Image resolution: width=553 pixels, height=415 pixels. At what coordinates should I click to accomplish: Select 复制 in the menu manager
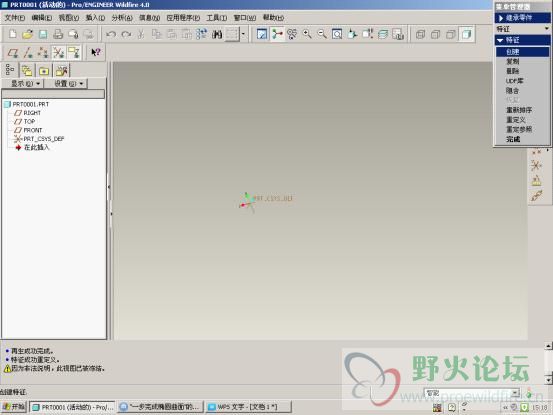513,61
